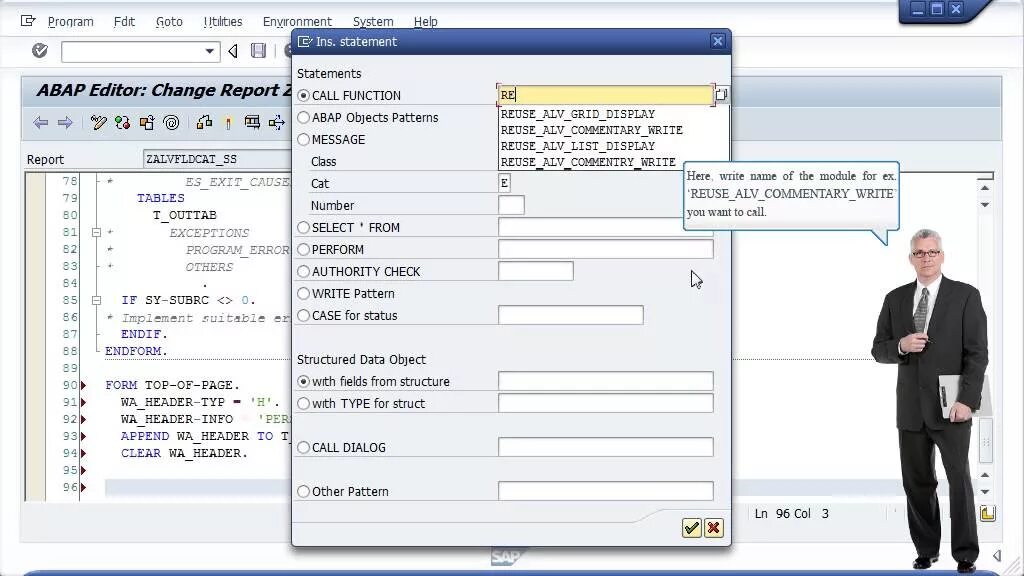Image resolution: width=1024 pixels, height=576 pixels.
Task: Choose REUSE_ALV_COMMENTARY_WRITE from the suggestion list
Action: point(591,130)
